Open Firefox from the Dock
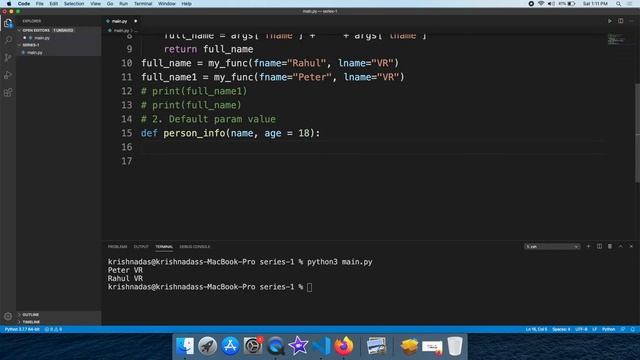 click(344, 346)
